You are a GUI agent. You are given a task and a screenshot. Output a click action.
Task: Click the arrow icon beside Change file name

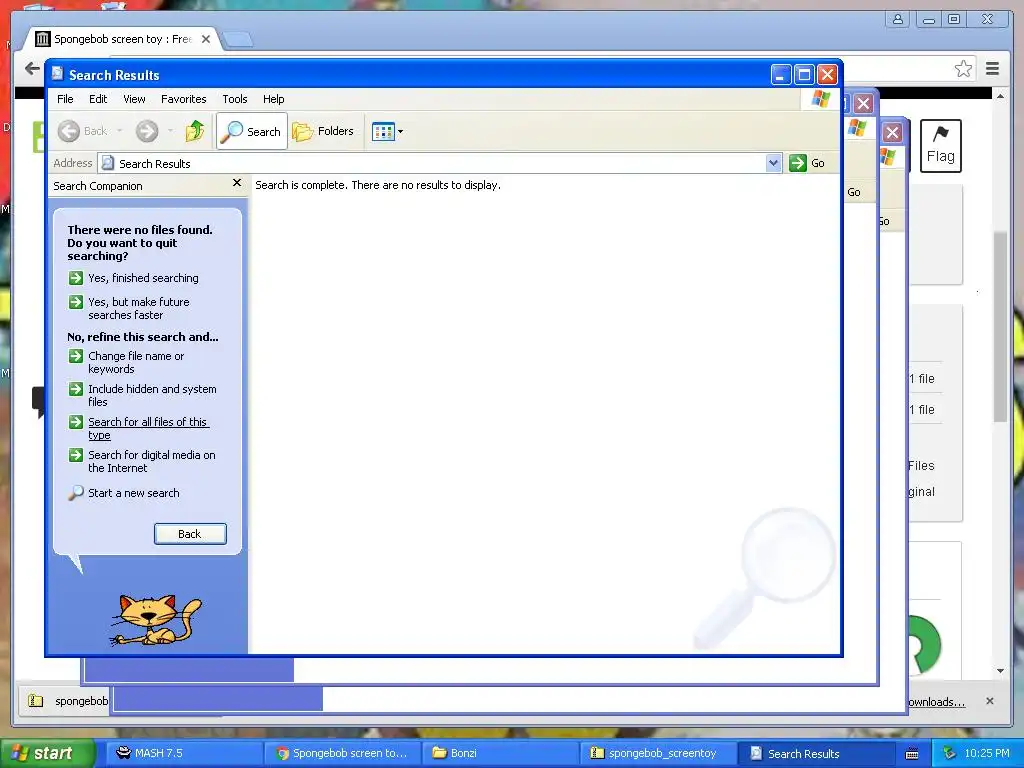[76, 356]
